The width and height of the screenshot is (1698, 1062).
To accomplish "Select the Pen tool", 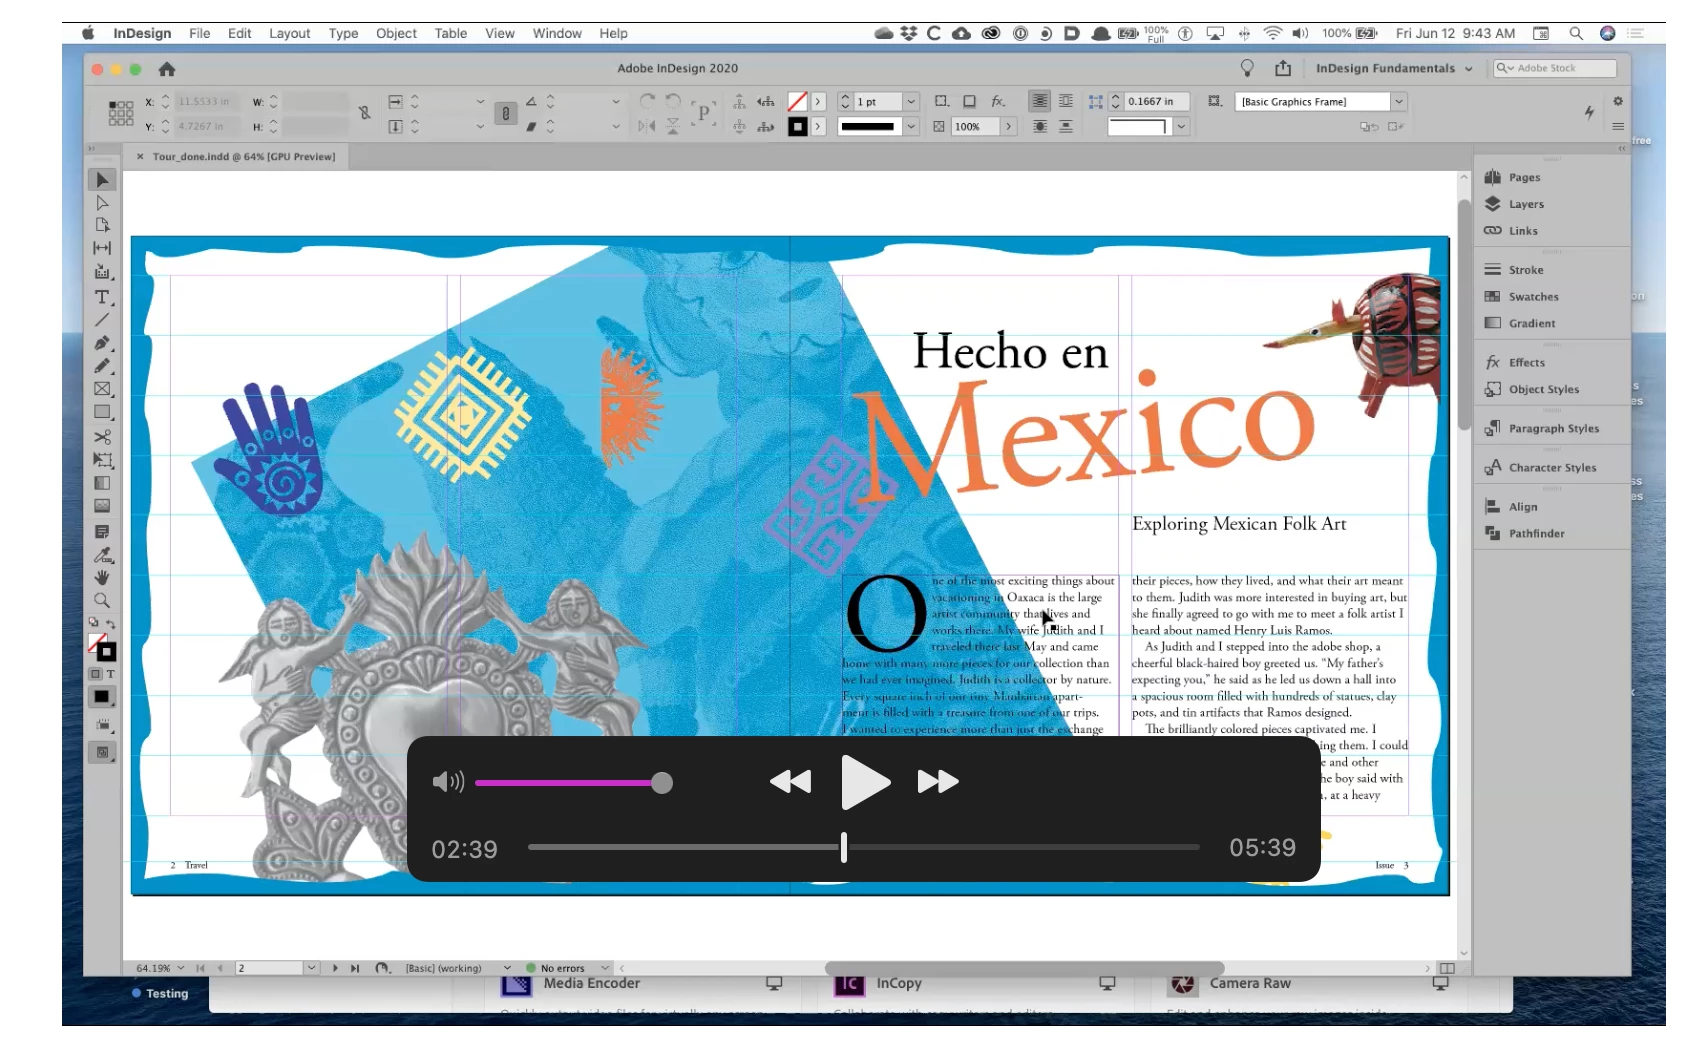I will [102, 343].
